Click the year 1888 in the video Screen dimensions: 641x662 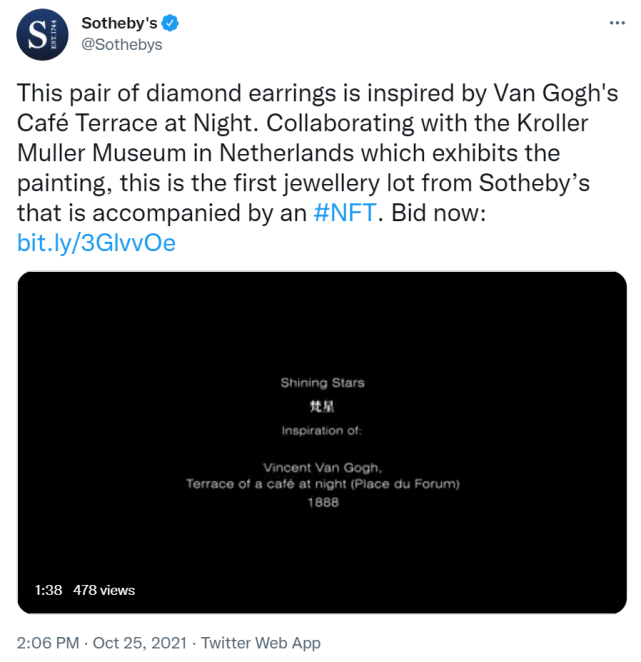coord(323,502)
